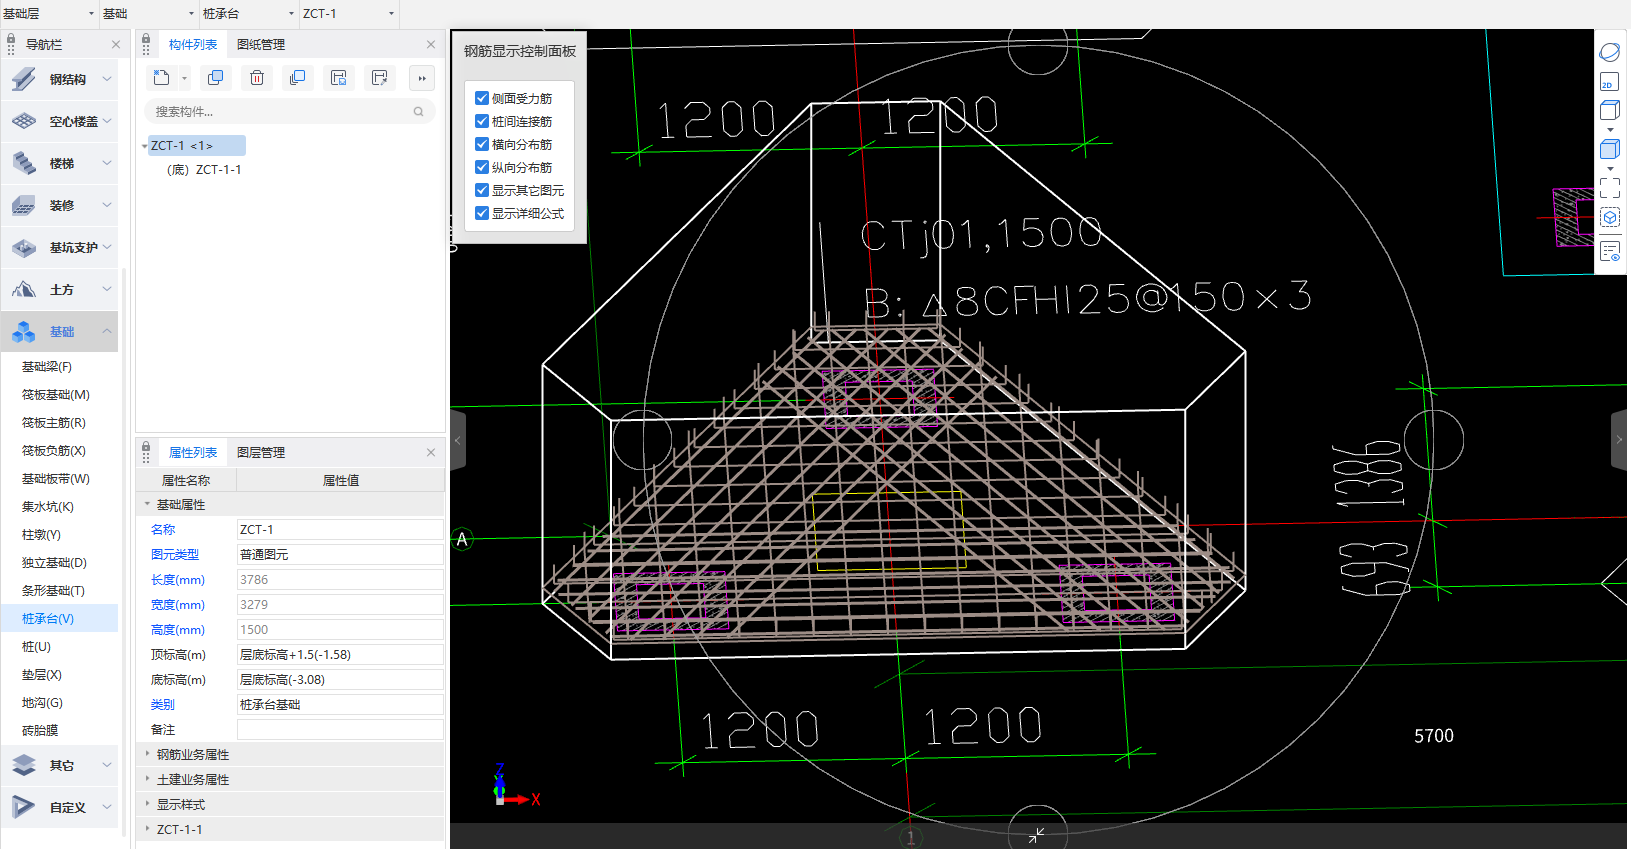Toggle the 横向分布筋 checkbox
This screenshot has width=1631, height=849.
pos(482,144)
